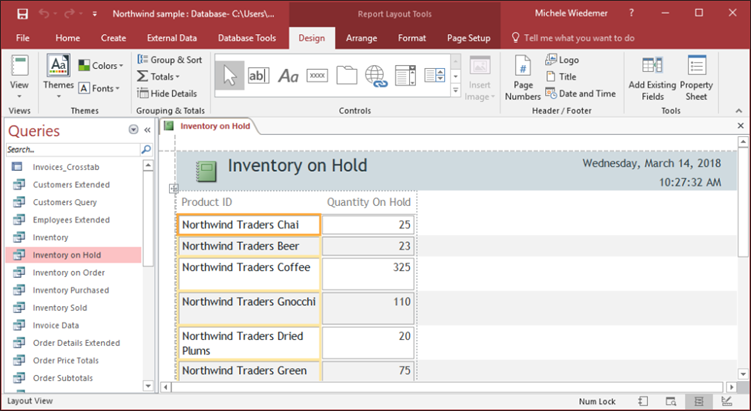Viewport: 751px width, 411px height.
Task: Close the Inventory on Hold report tab
Action: tap(740, 126)
